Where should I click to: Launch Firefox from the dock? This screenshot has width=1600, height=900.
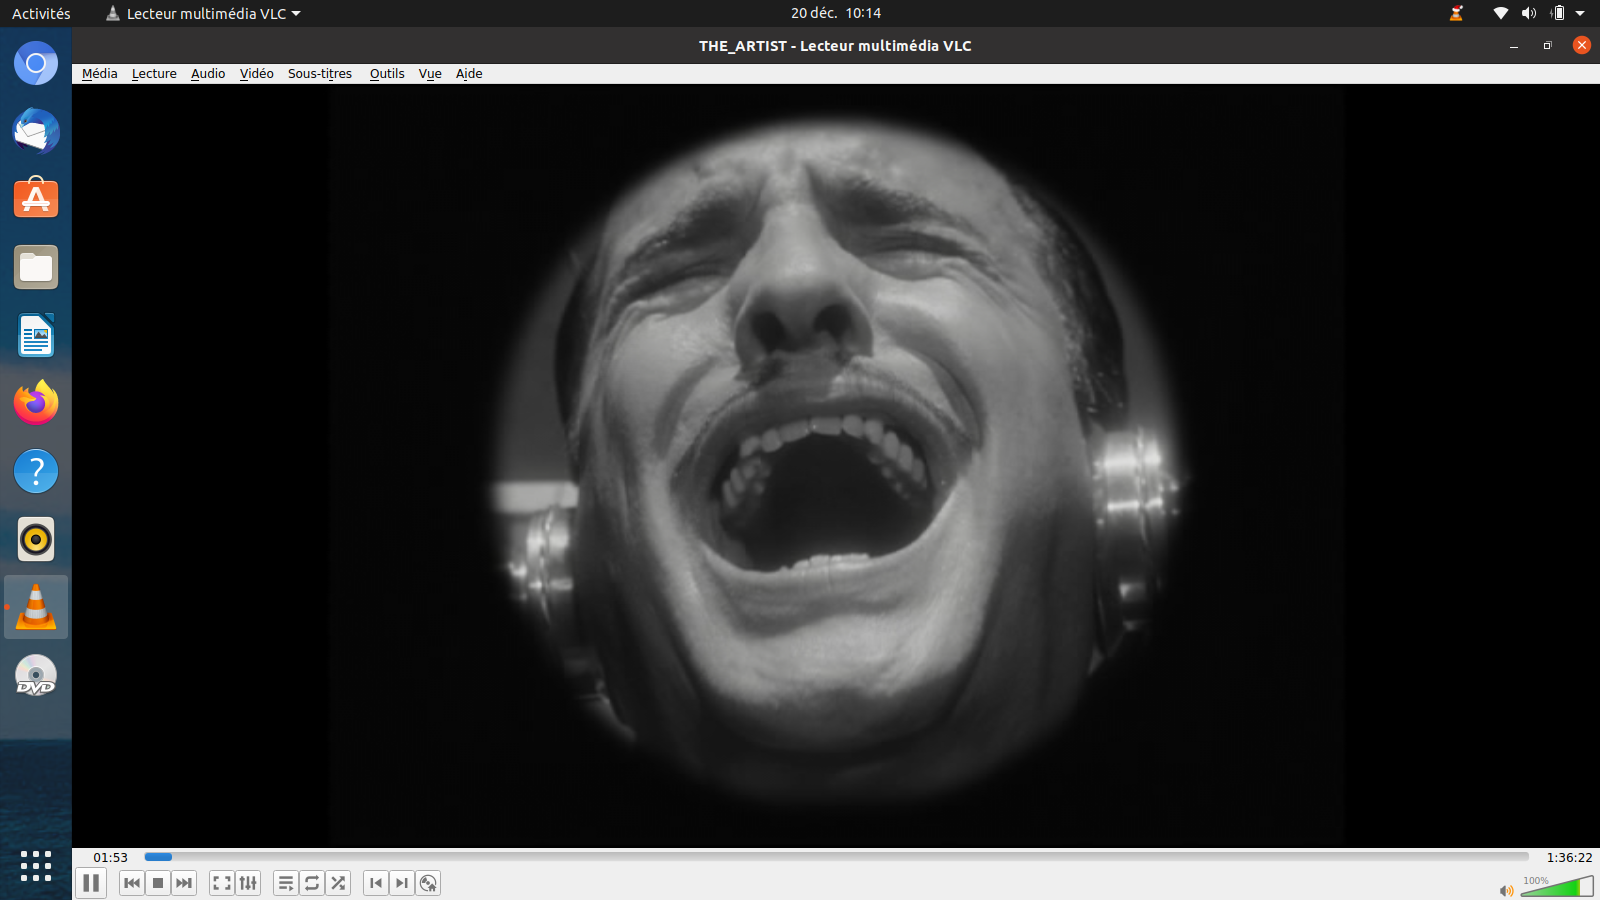click(x=36, y=403)
